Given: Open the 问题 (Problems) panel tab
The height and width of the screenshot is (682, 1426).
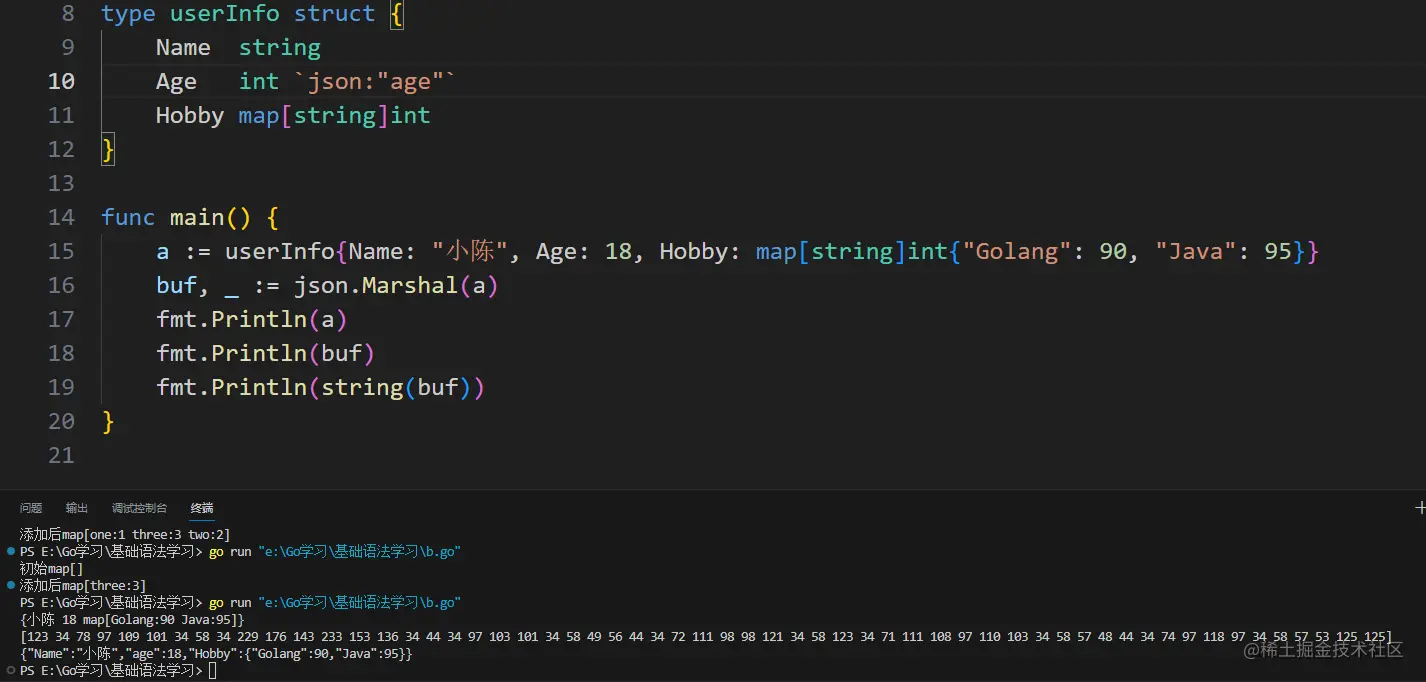Looking at the screenshot, I should pos(31,508).
